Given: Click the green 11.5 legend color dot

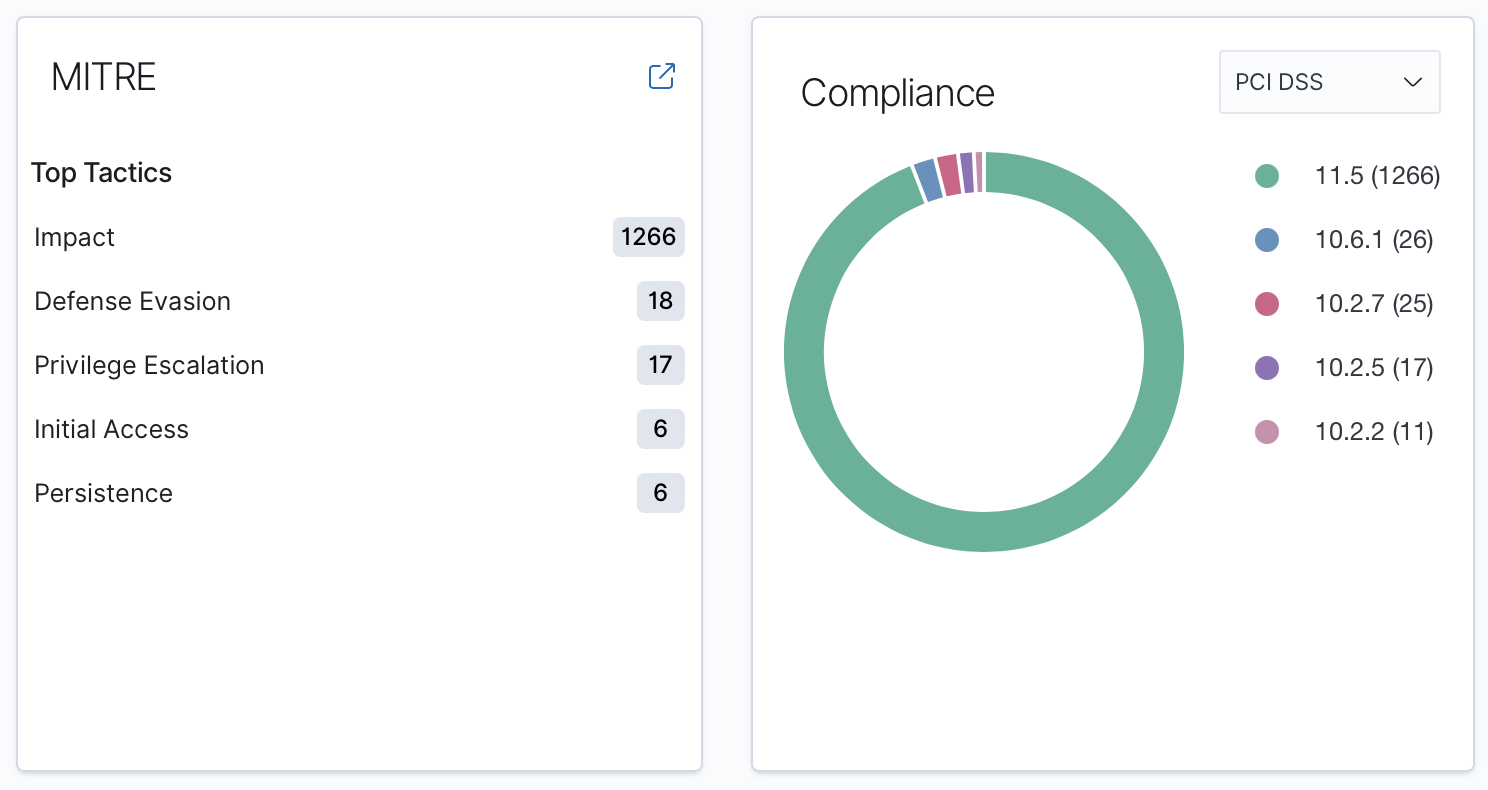Looking at the screenshot, I should 1267,176.
